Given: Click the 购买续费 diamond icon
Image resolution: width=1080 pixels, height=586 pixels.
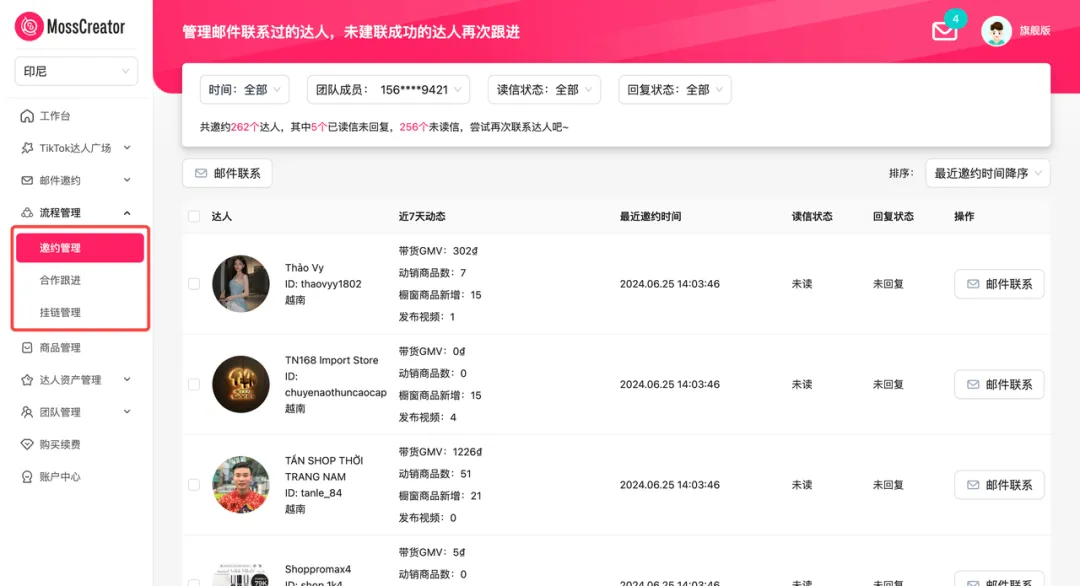Looking at the screenshot, I should click(x=27, y=444).
